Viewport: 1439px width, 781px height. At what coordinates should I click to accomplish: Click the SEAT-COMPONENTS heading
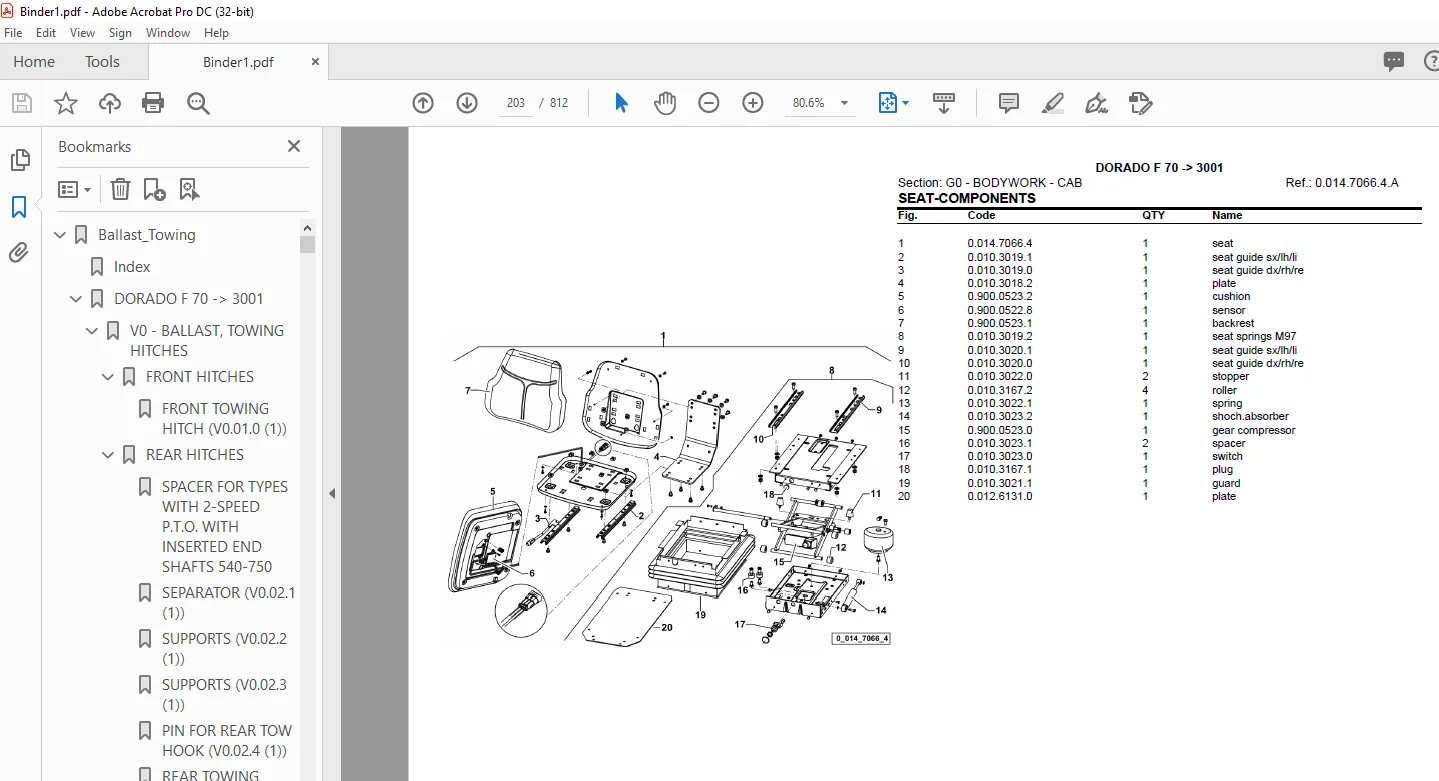tap(967, 198)
